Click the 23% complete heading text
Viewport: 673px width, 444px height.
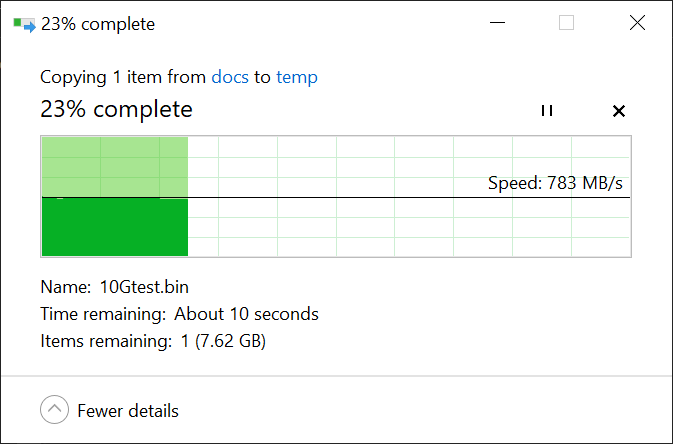(x=116, y=109)
